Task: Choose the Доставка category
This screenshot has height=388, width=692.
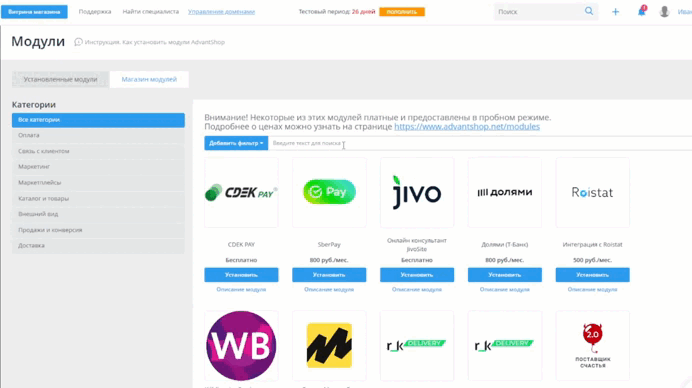Action: click(x=98, y=245)
